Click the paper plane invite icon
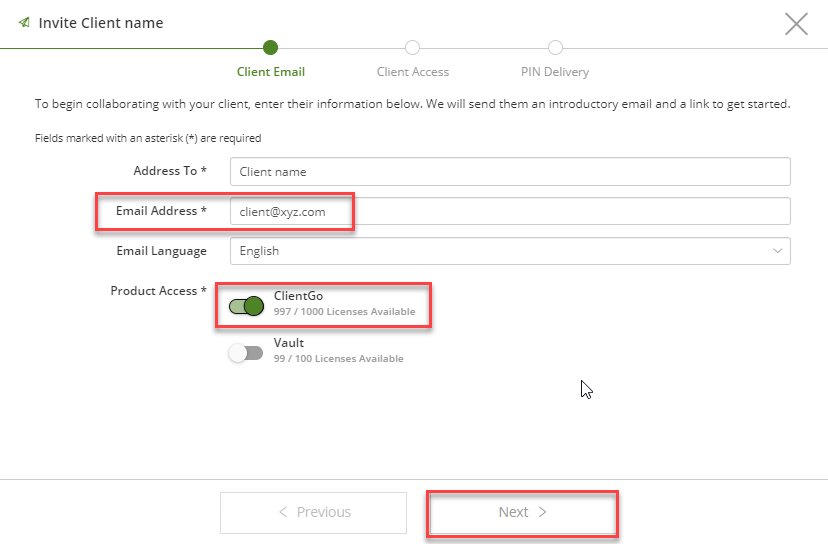This screenshot has height=544, width=828. click(x=24, y=22)
